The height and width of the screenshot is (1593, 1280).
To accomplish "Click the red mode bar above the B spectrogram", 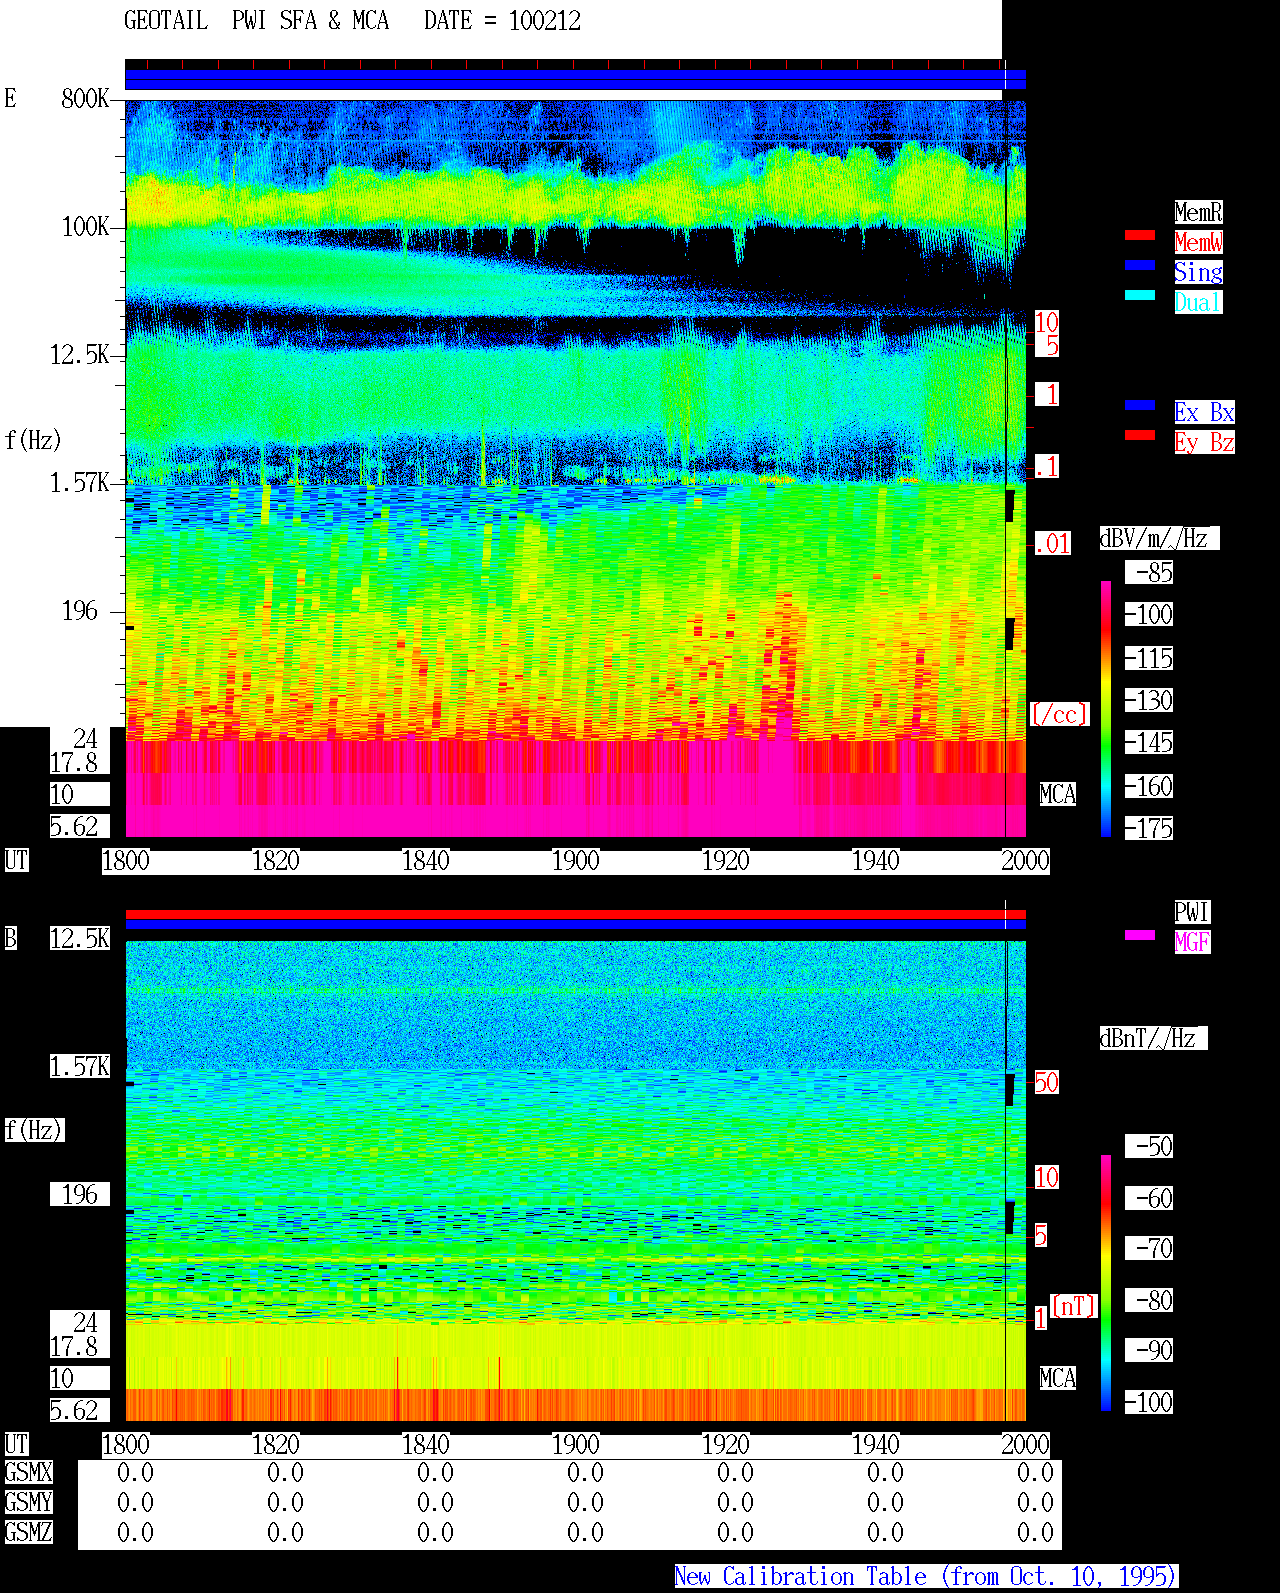I will click(575, 914).
